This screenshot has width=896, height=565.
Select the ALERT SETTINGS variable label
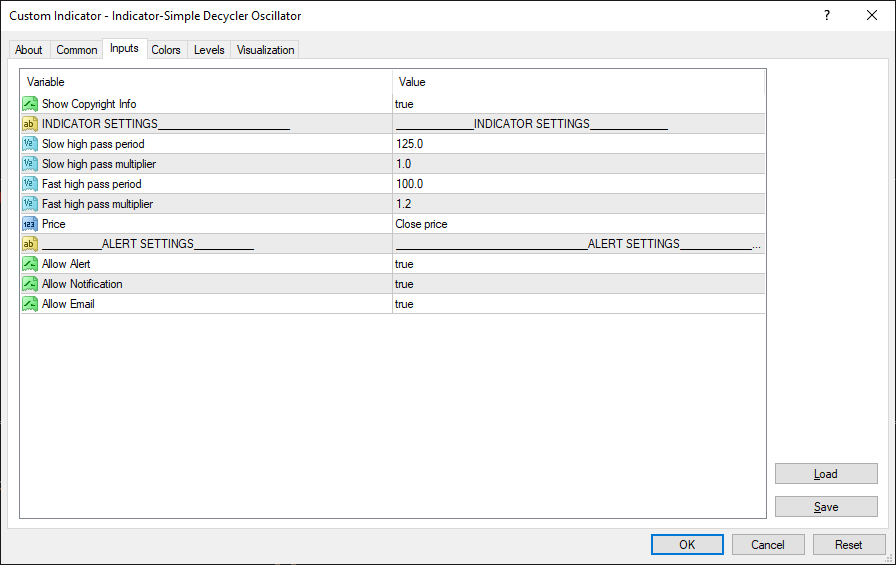click(x=148, y=244)
